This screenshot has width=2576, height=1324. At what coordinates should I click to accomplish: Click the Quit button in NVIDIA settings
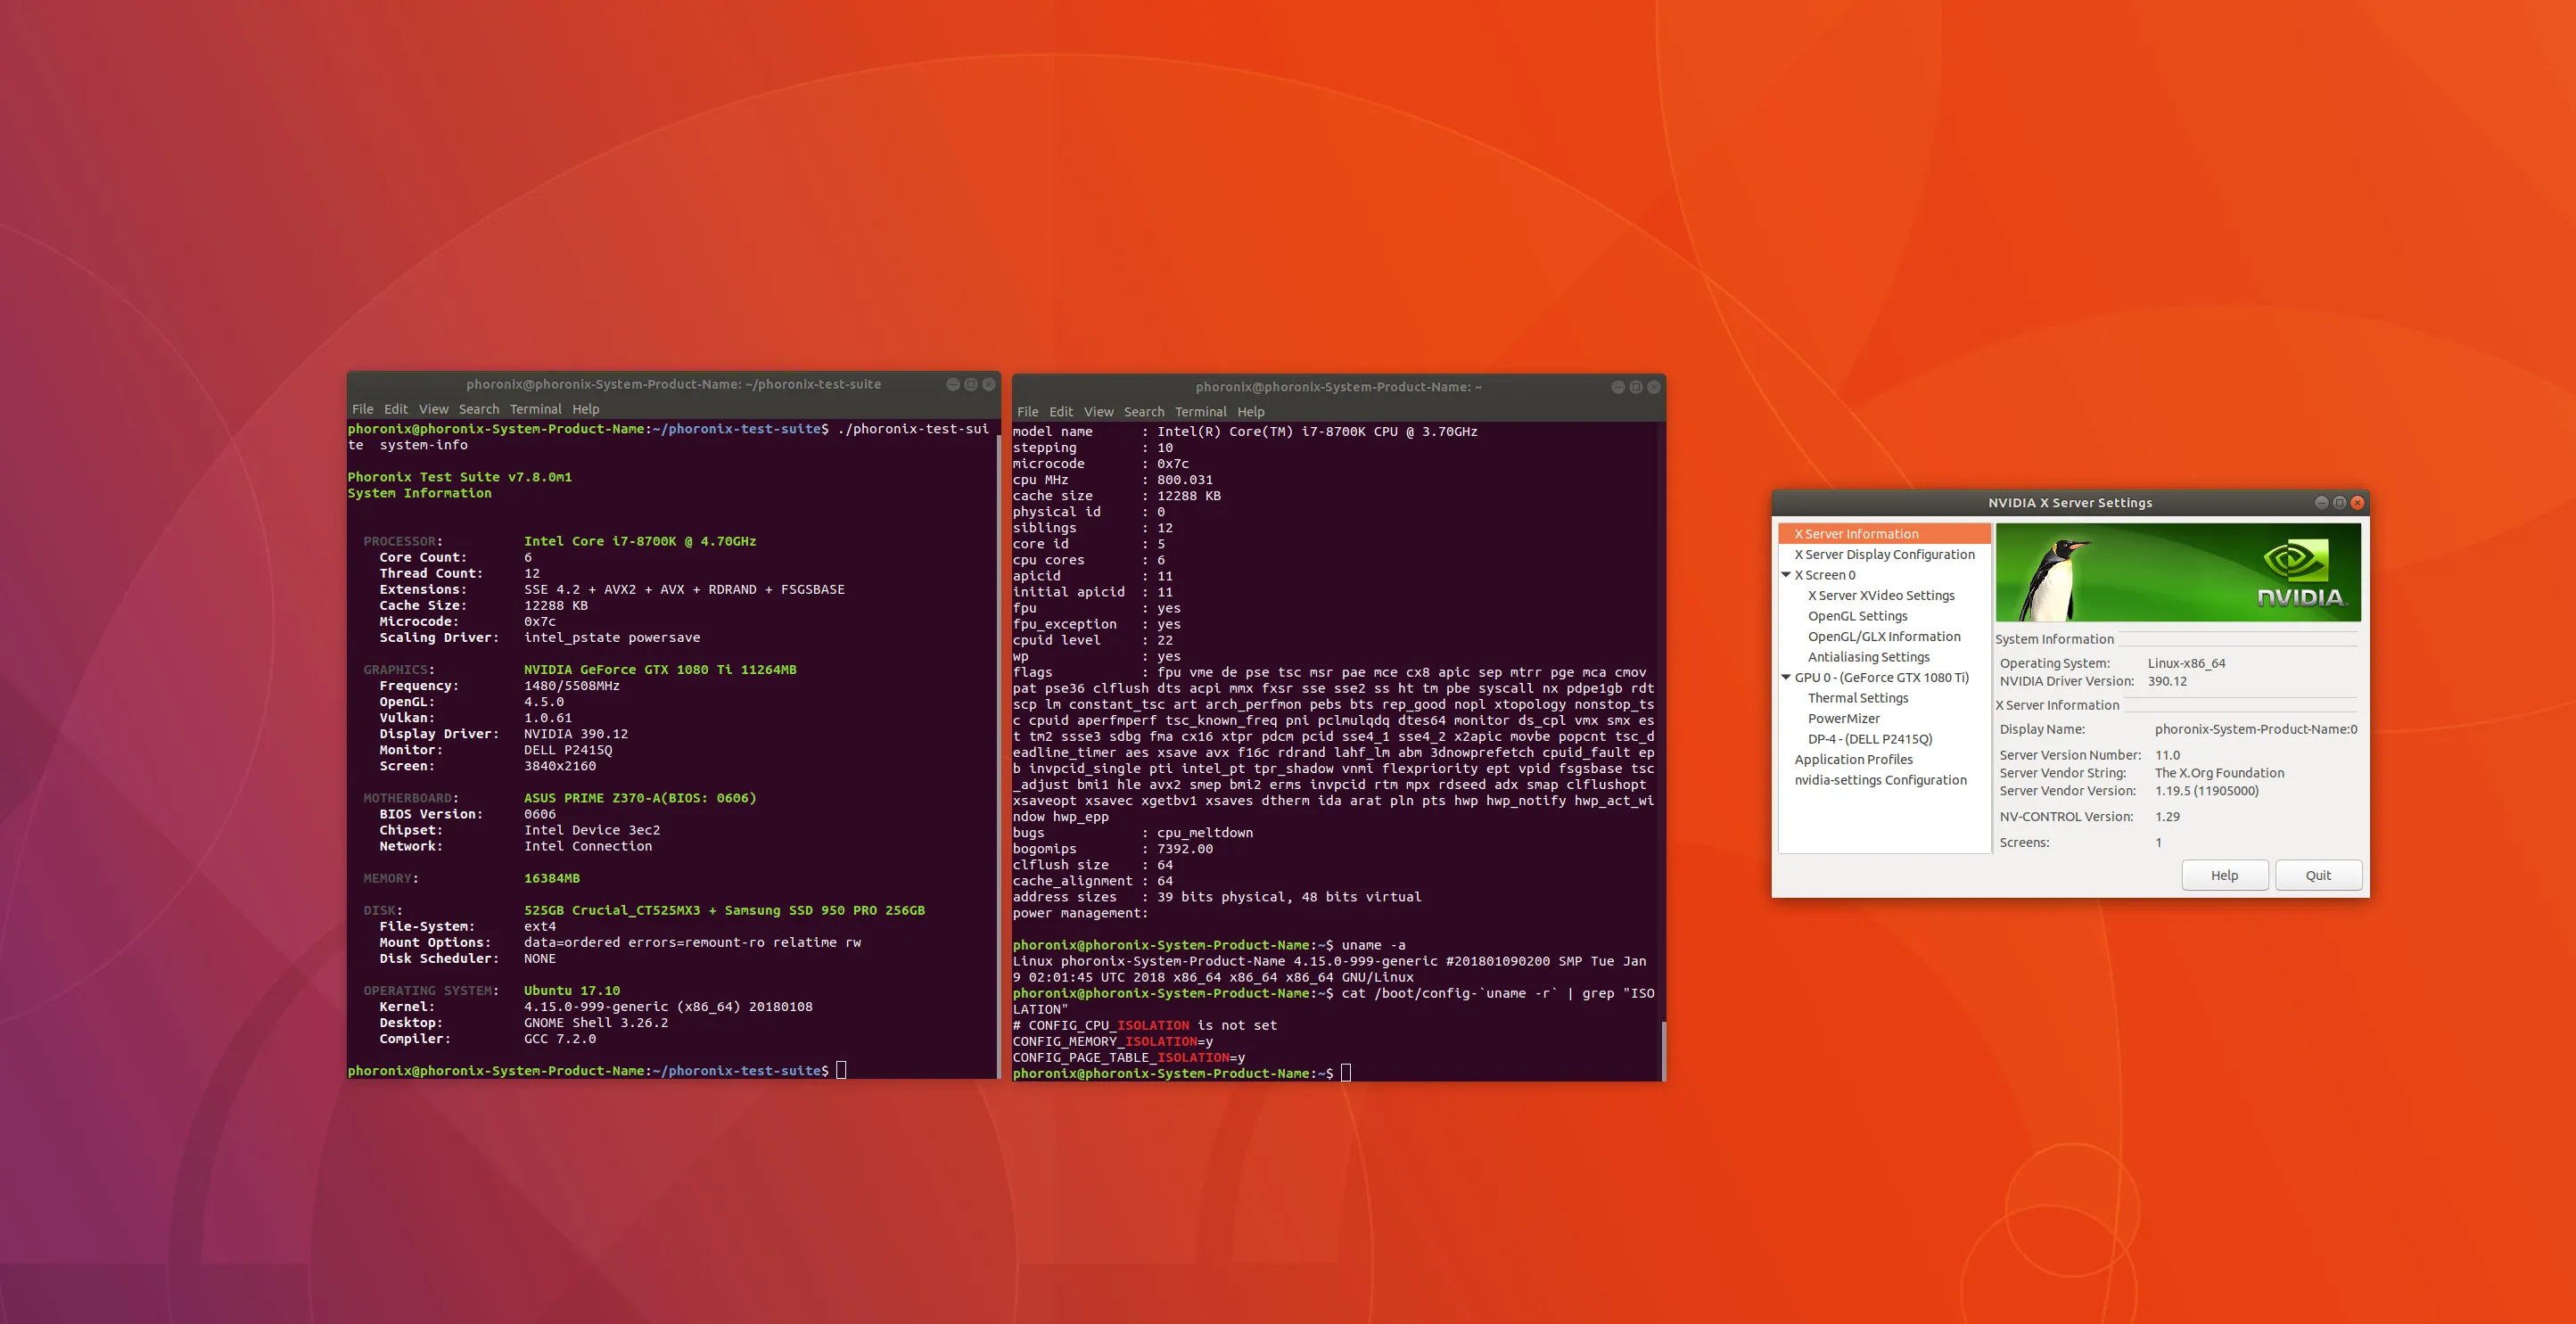(x=2318, y=875)
